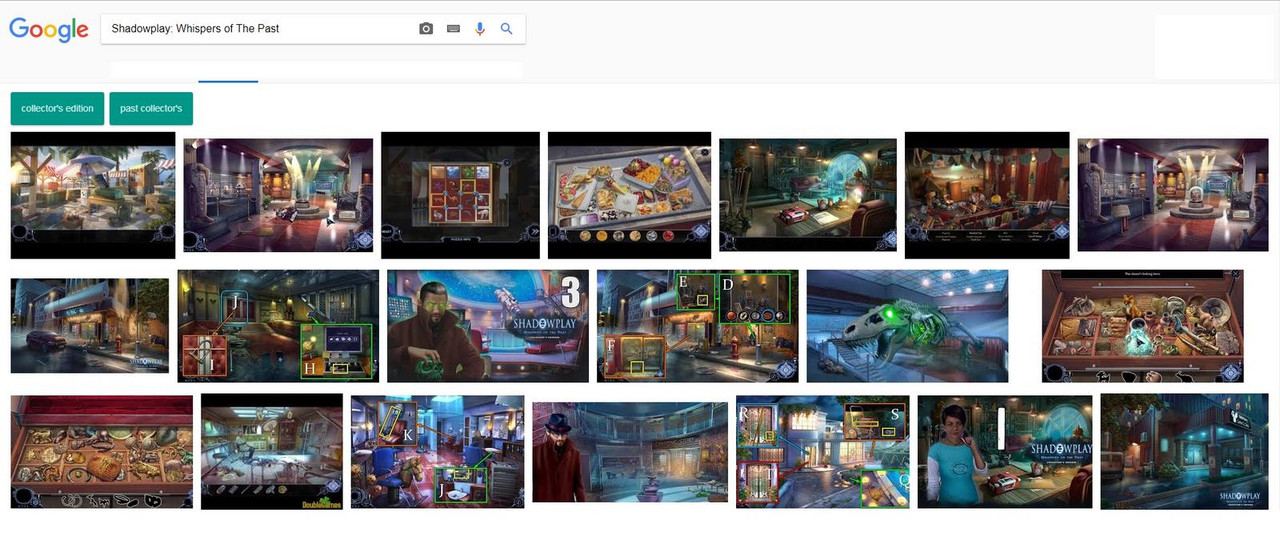Open the puzzle grid tiles thumbnail
This screenshot has height=540, width=1280.
pyautogui.click(x=461, y=195)
